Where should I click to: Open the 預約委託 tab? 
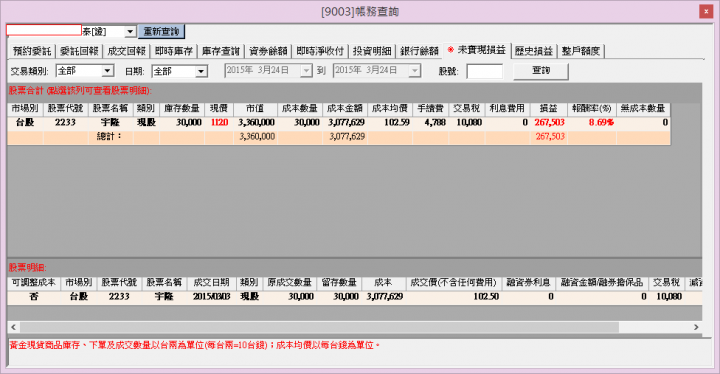pos(32,51)
